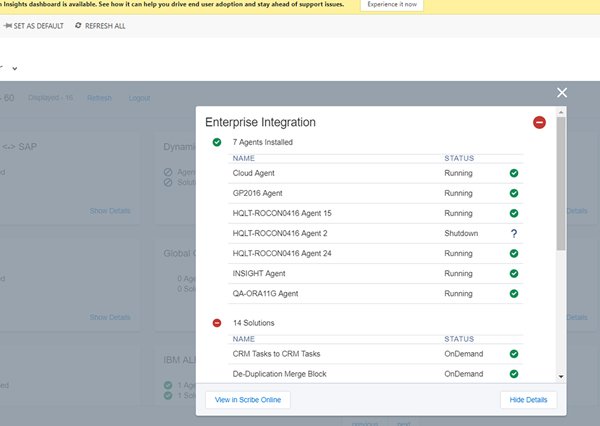Image resolution: width=600 pixels, height=426 pixels.
Task: Select the HQLT-ROCON0416 Agent 24 name
Action: [x=282, y=253]
